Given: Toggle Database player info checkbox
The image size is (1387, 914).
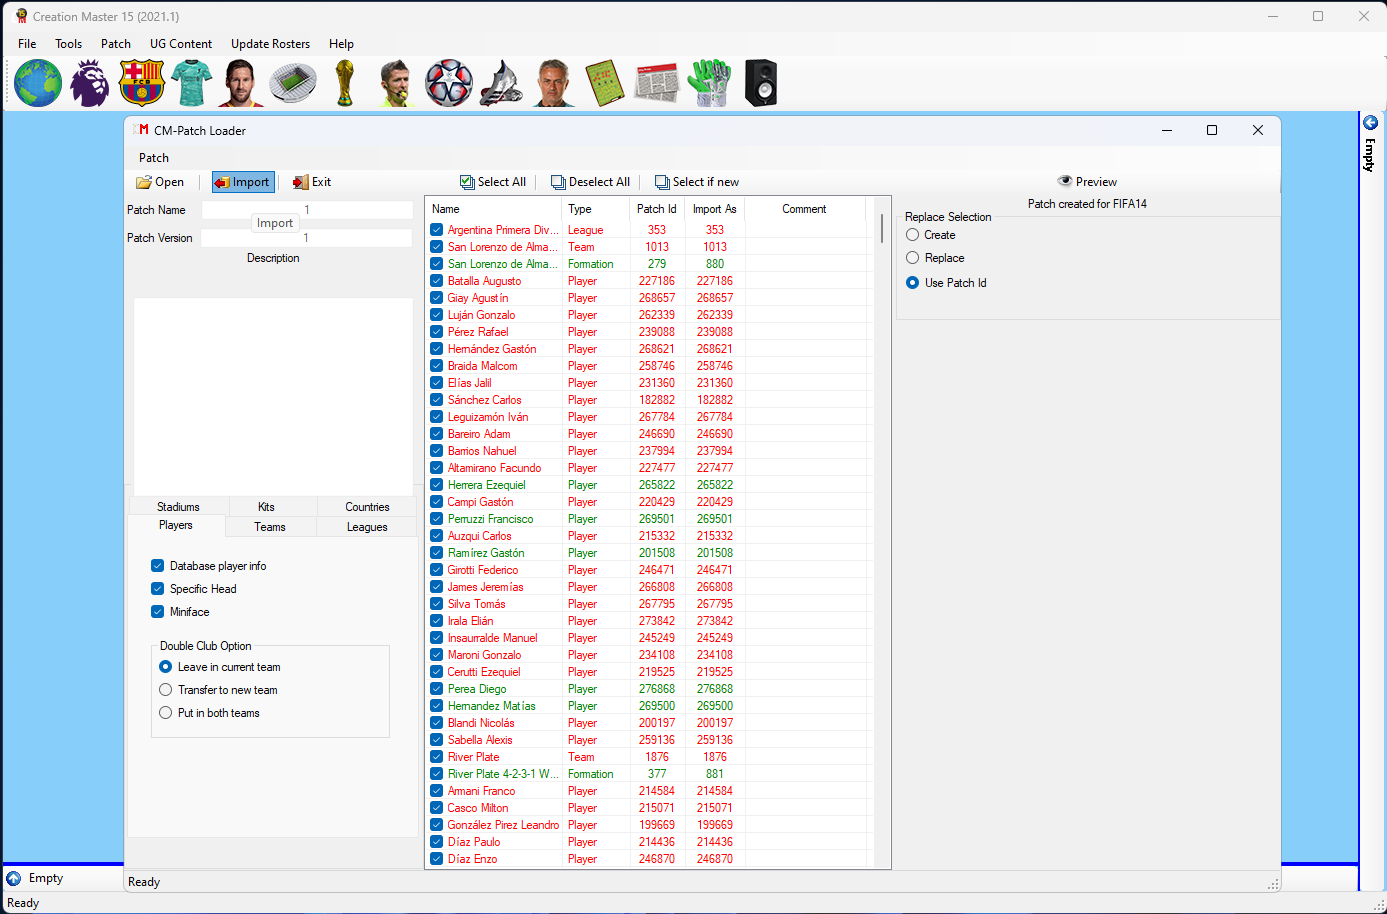Looking at the screenshot, I should pyautogui.click(x=157, y=566).
